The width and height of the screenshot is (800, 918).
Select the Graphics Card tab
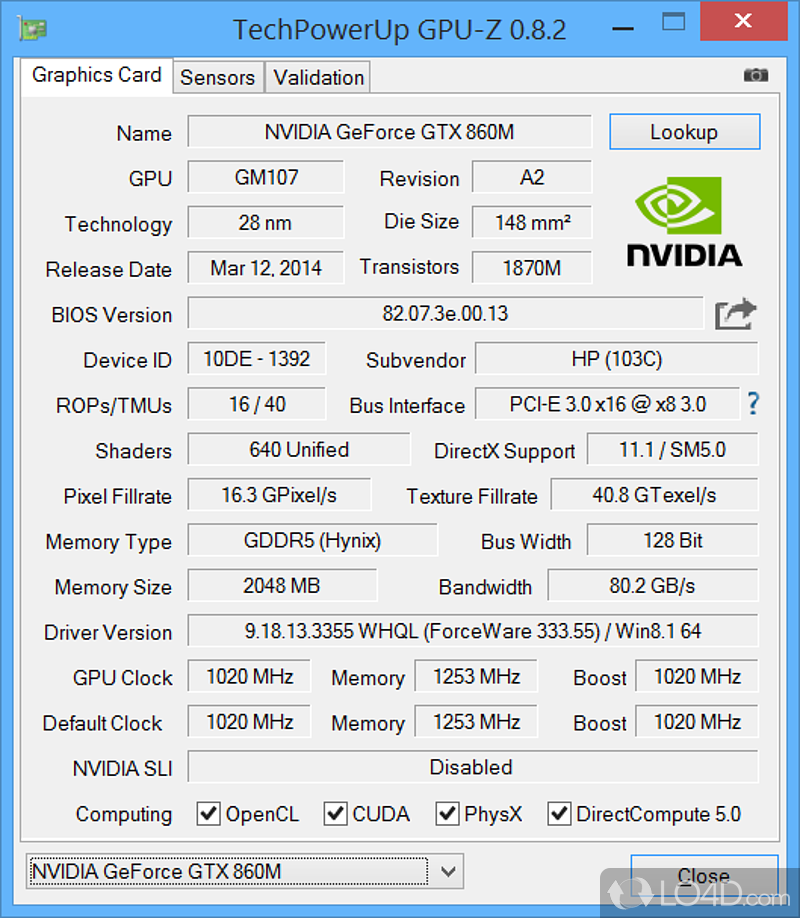click(96, 75)
